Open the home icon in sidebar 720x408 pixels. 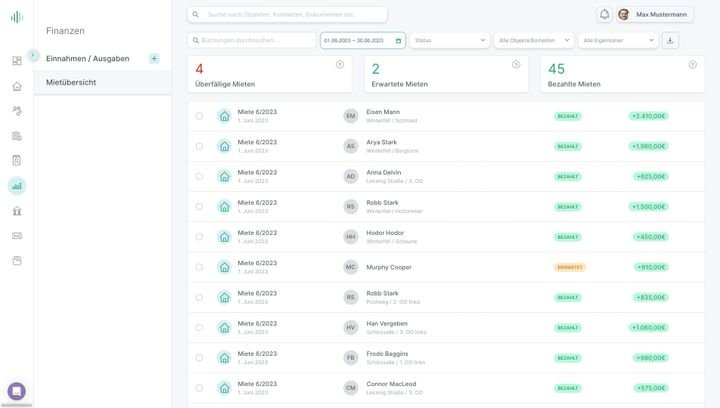coord(17,86)
